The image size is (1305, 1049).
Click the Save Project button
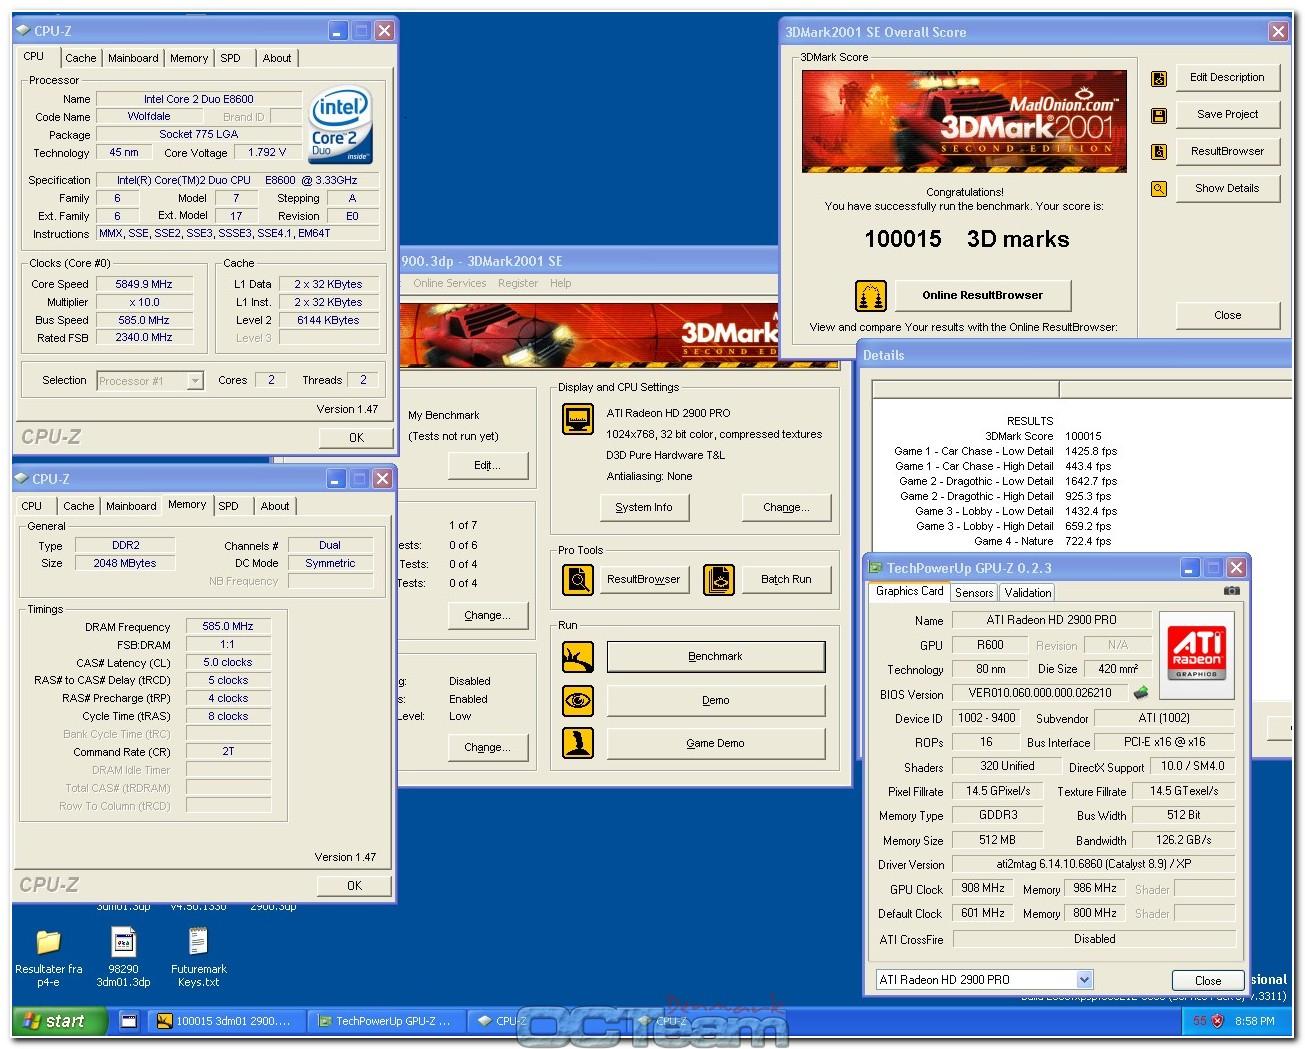[x=1227, y=114]
